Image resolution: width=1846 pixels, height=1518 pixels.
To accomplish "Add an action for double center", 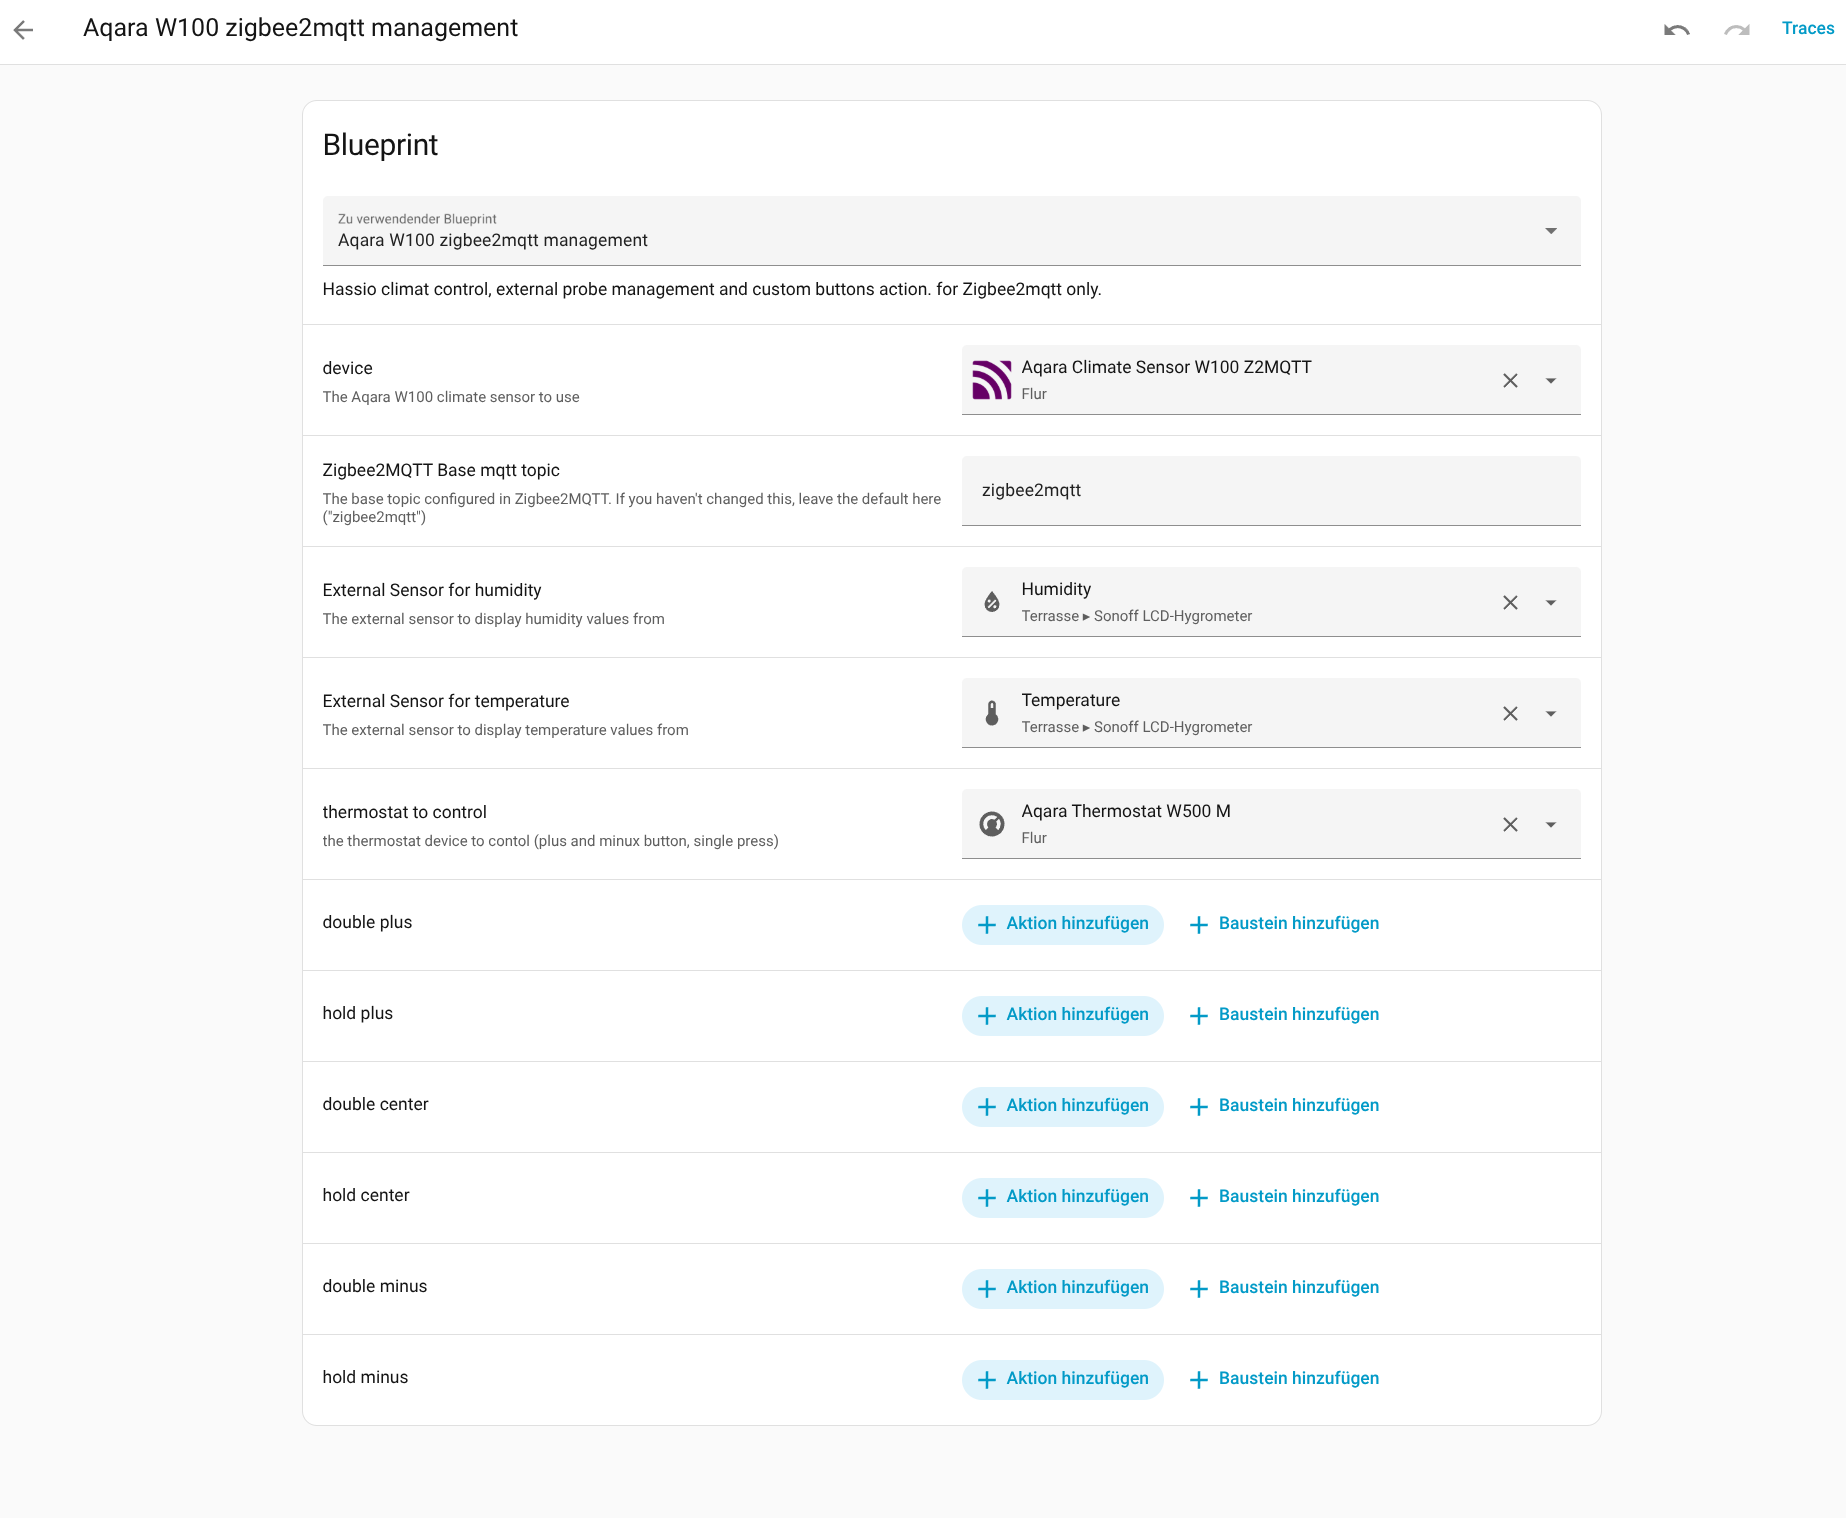I will click(1062, 1106).
